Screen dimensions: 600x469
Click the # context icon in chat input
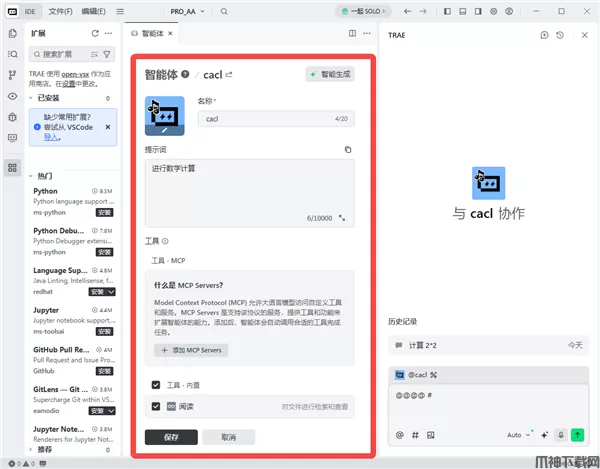(415, 435)
